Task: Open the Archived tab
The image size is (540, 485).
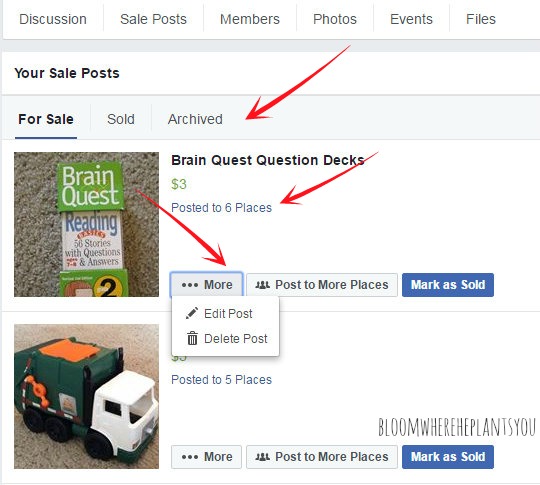Action: coord(195,119)
